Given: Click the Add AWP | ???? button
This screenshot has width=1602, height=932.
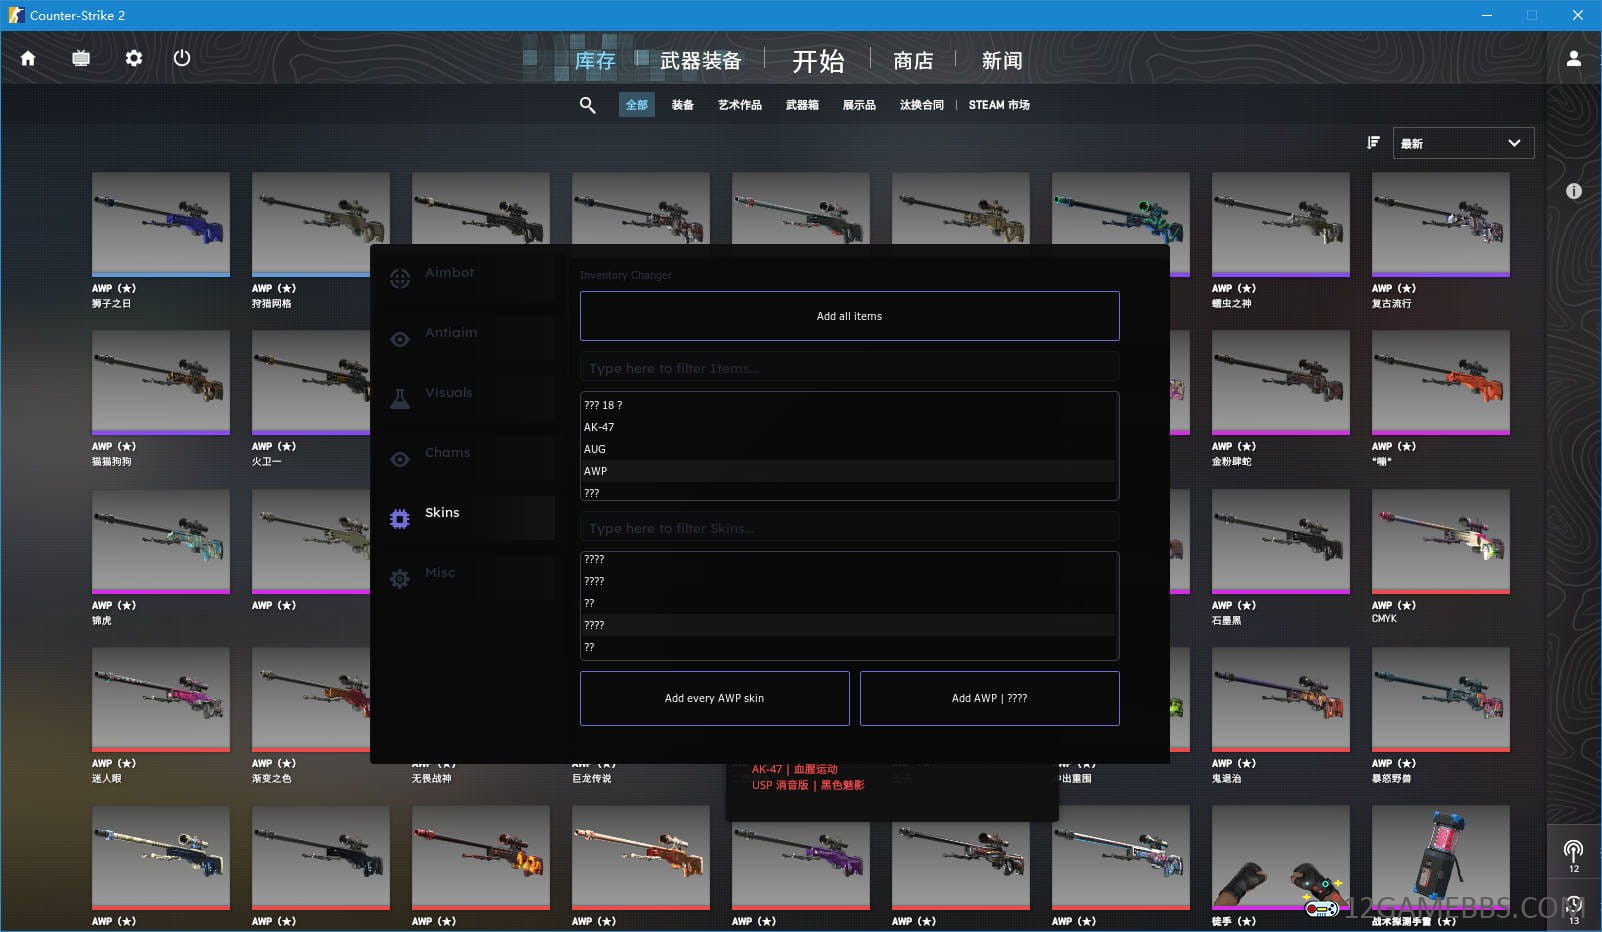Looking at the screenshot, I should [x=989, y=698].
